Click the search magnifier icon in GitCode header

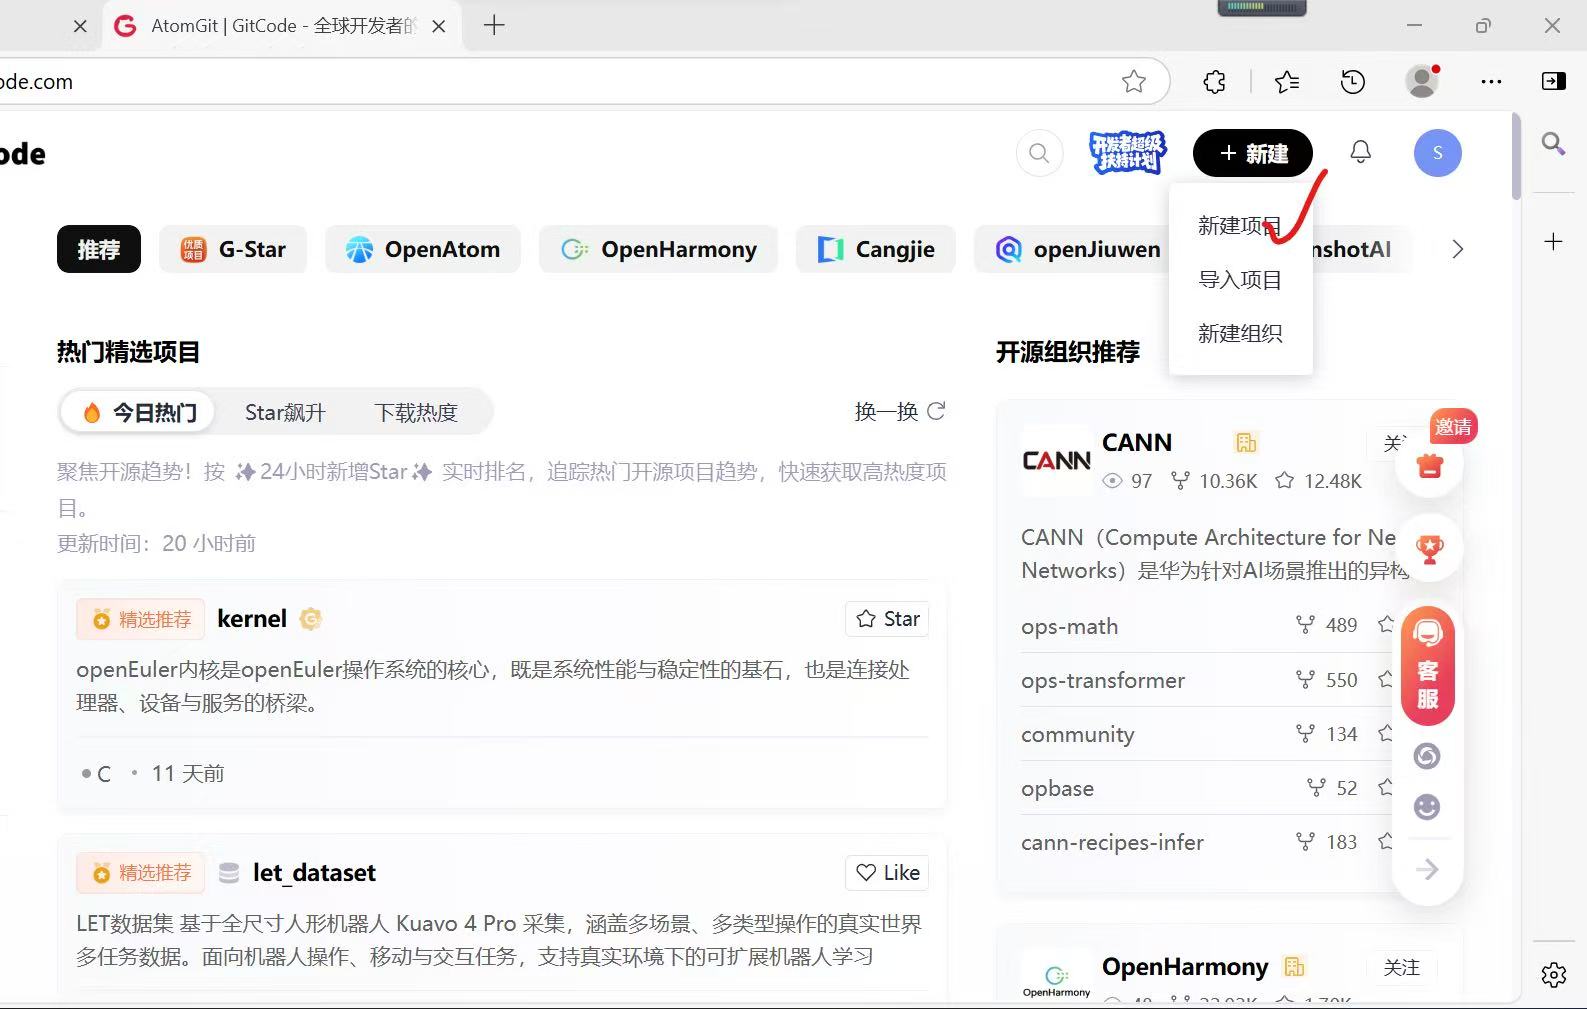1039,153
